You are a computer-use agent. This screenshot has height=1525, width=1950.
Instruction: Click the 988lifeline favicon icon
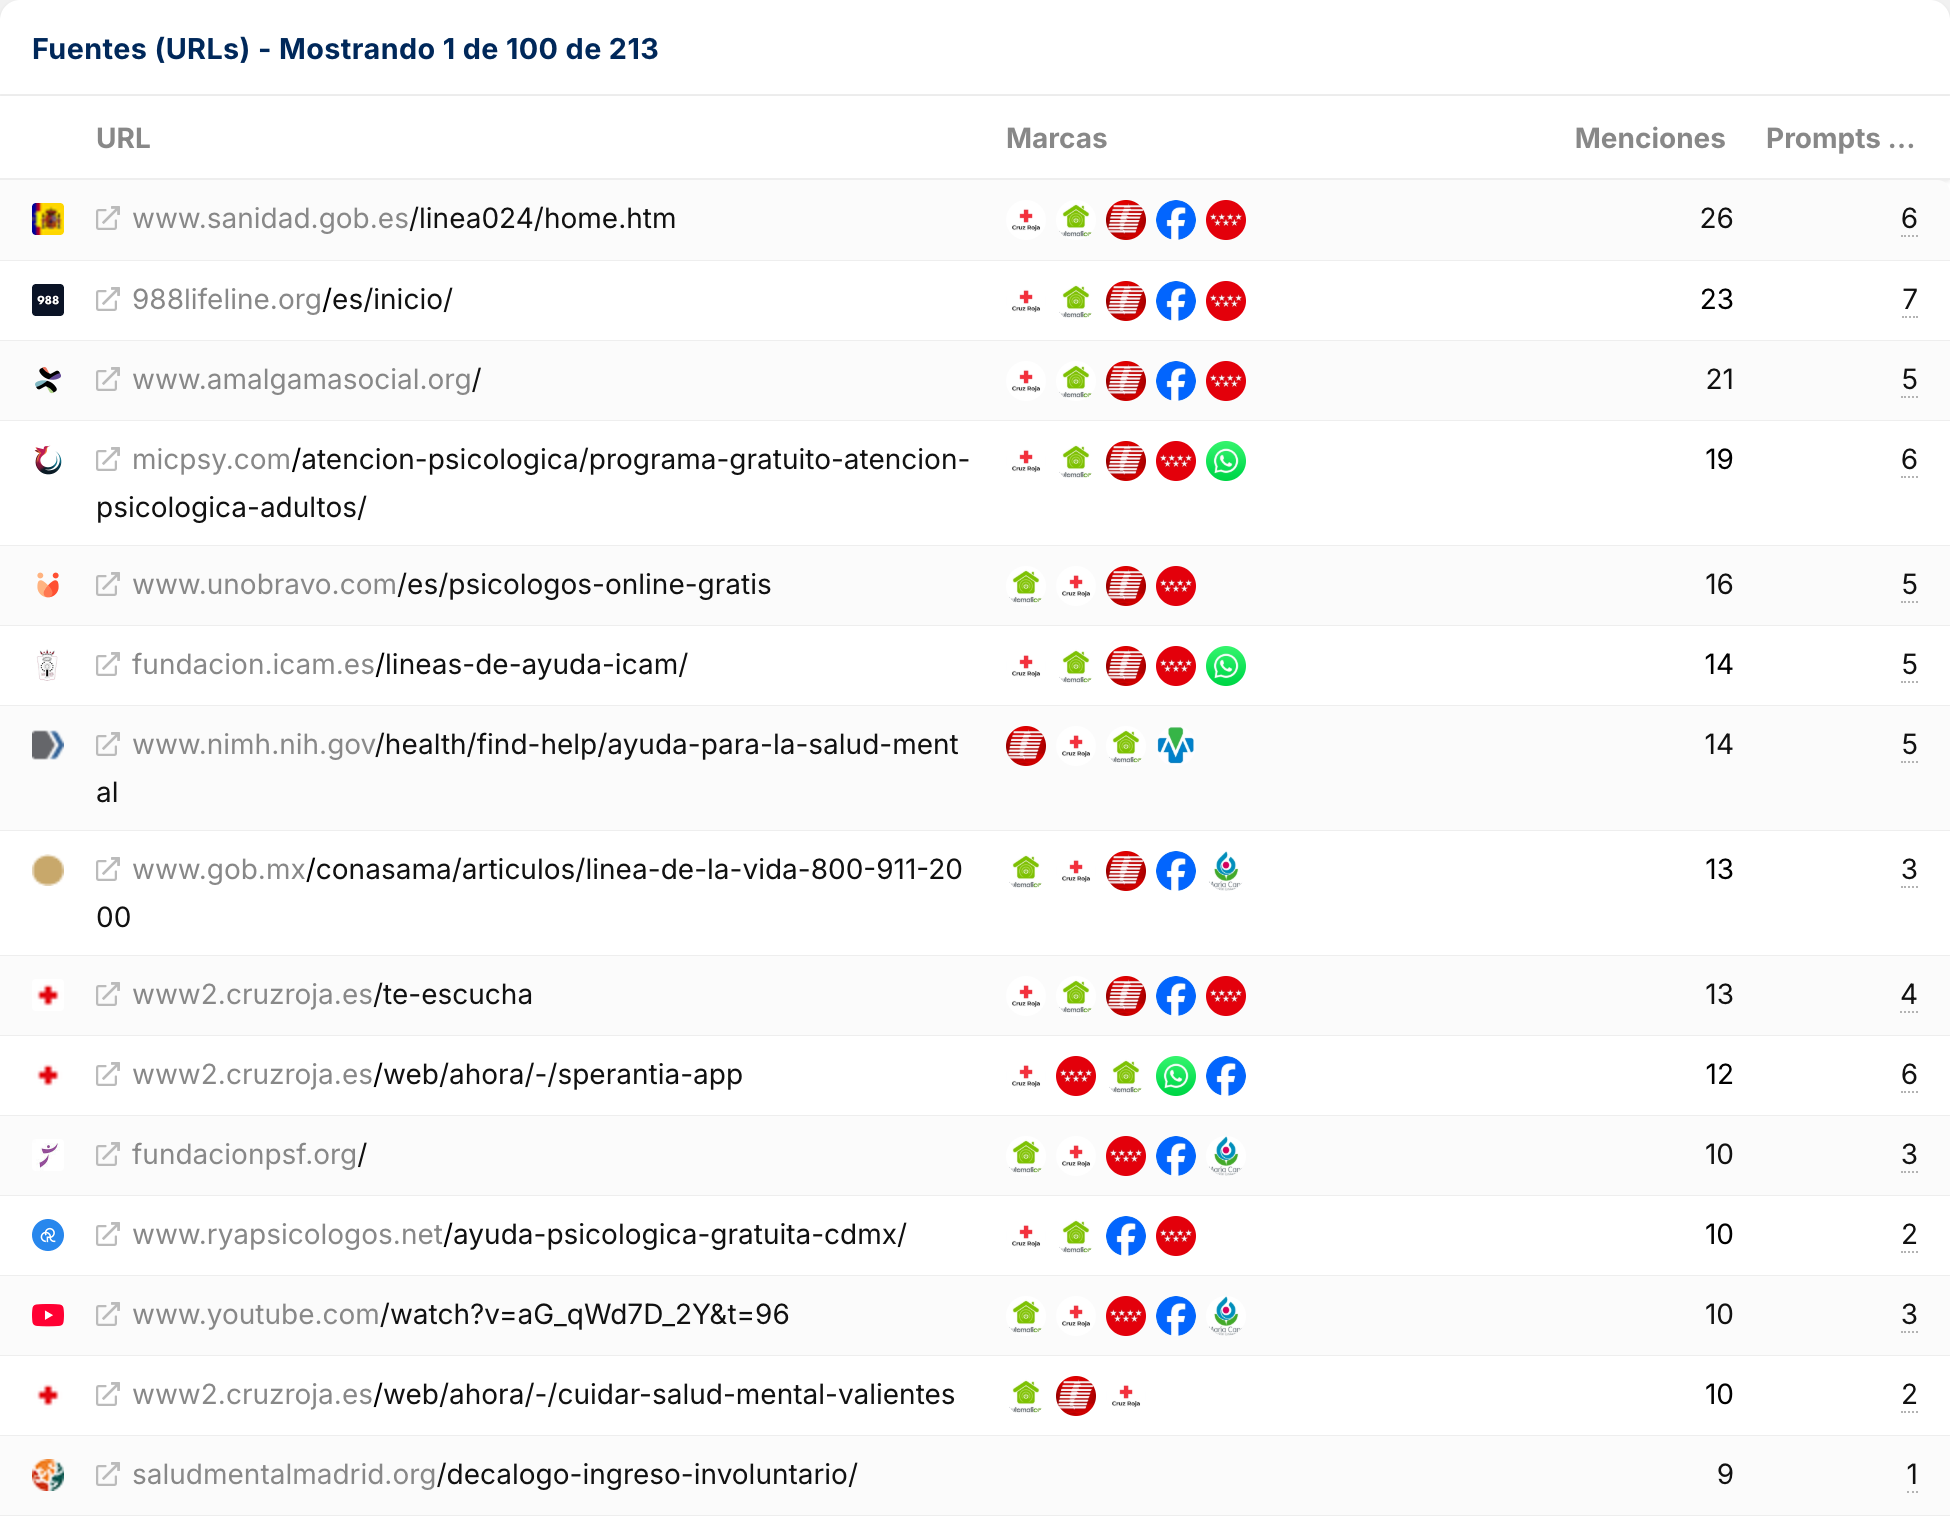click(48, 300)
